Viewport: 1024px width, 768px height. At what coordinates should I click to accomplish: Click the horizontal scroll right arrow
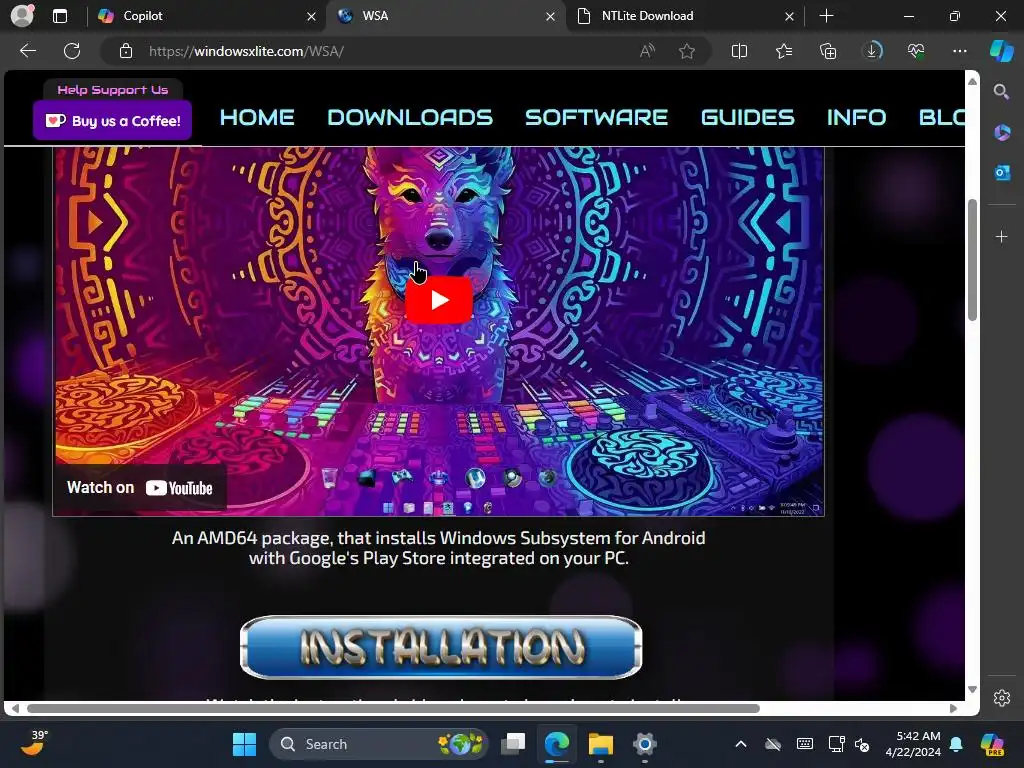[953, 709]
